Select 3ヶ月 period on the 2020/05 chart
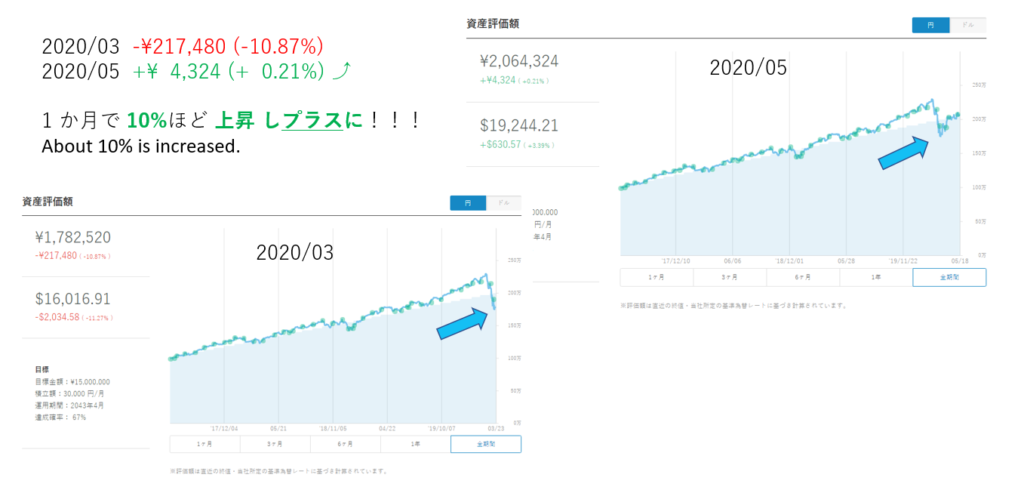 tap(729, 277)
